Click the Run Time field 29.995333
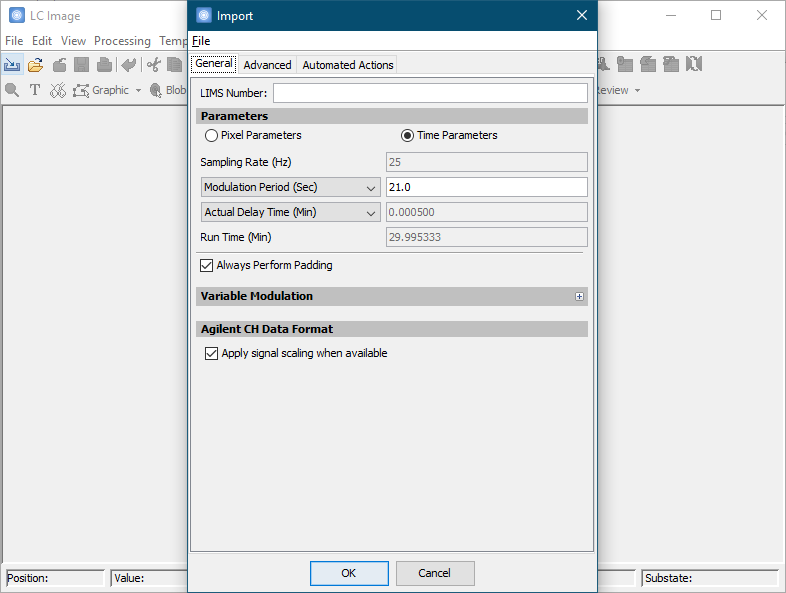This screenshot has width=786, height=593. (487, 237)
